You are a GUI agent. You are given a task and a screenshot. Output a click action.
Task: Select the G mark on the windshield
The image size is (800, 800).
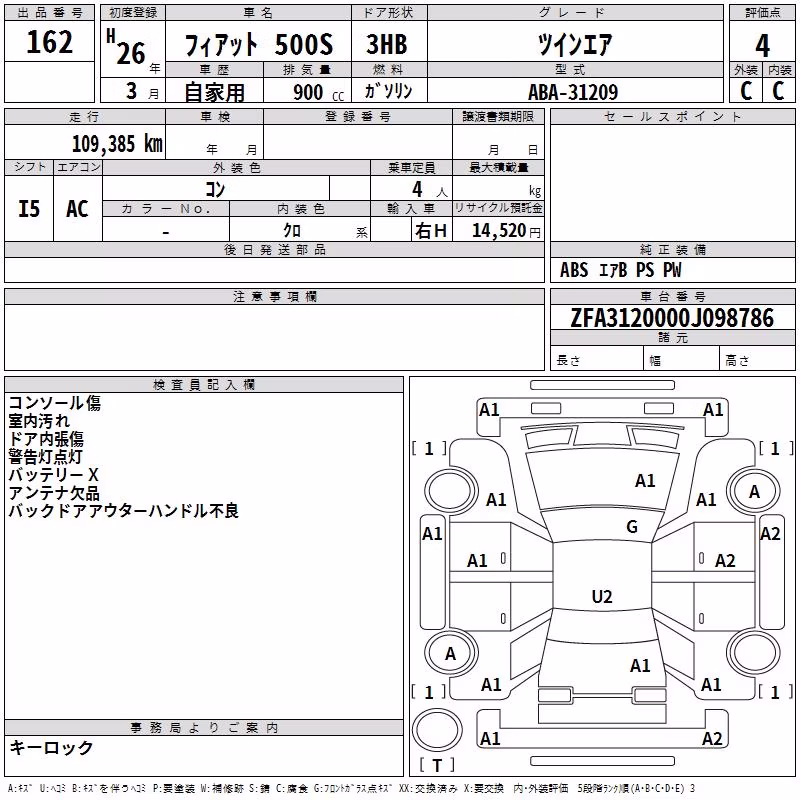click(x=632, y=527)
